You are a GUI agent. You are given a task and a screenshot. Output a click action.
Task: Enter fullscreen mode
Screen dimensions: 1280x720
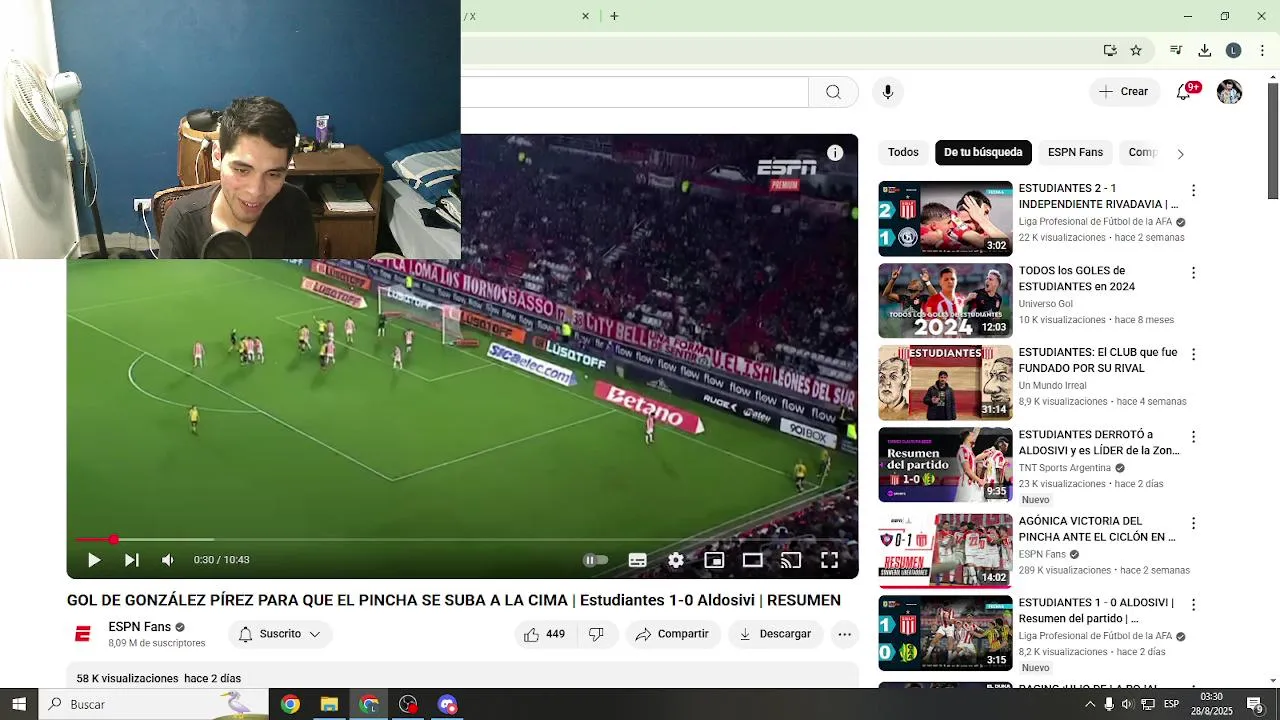(x=830, y=560)
